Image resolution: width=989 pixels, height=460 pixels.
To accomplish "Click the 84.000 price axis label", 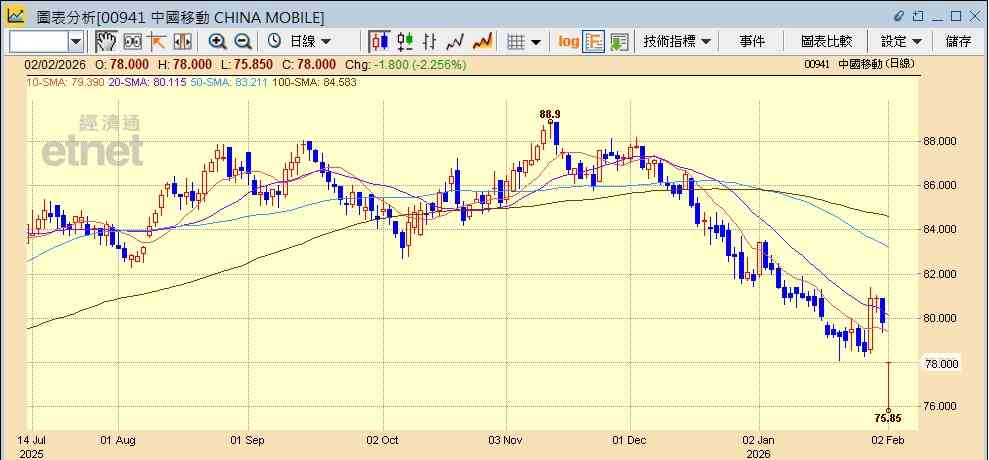I will pyautogui.click(x=940, y=230).
